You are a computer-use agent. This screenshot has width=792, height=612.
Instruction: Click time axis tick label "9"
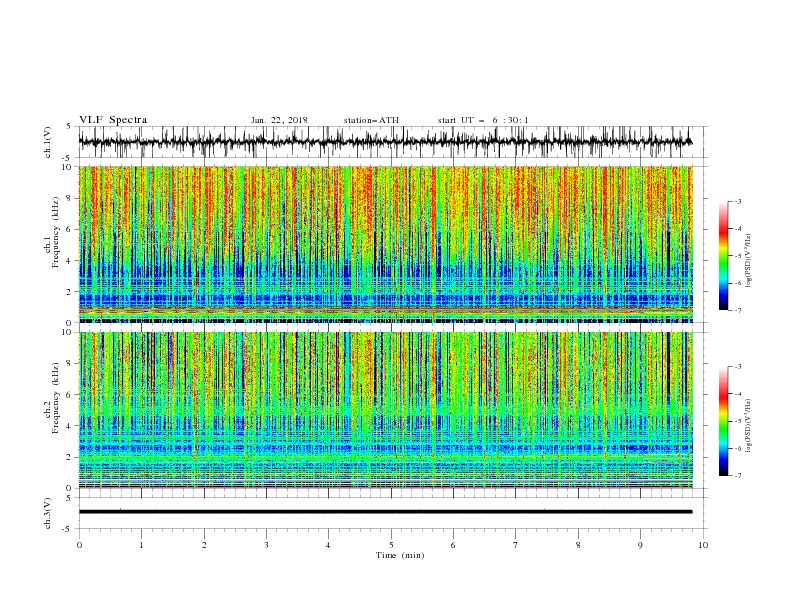(640, 545)
